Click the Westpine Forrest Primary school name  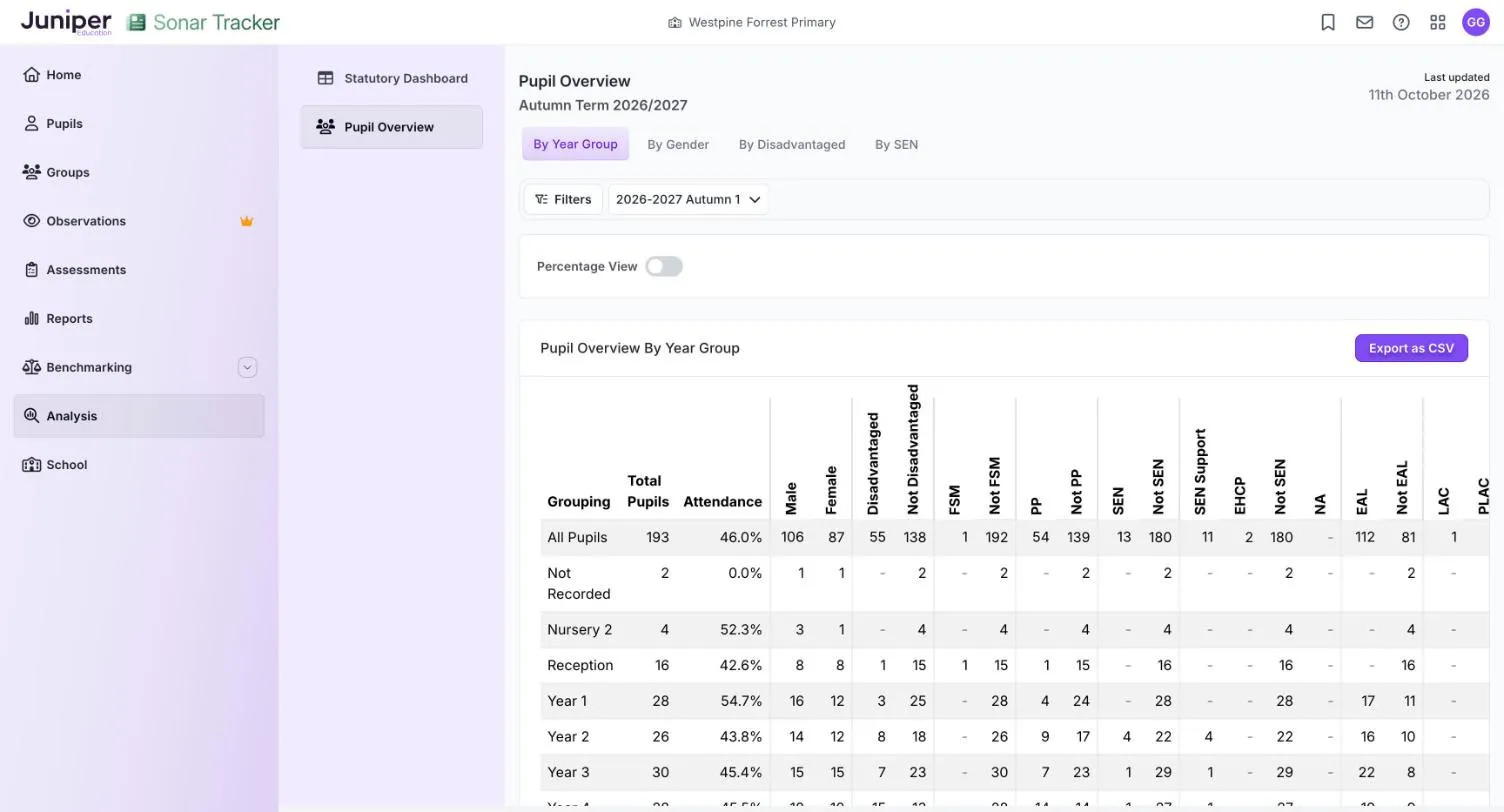(x=762, y=22)
